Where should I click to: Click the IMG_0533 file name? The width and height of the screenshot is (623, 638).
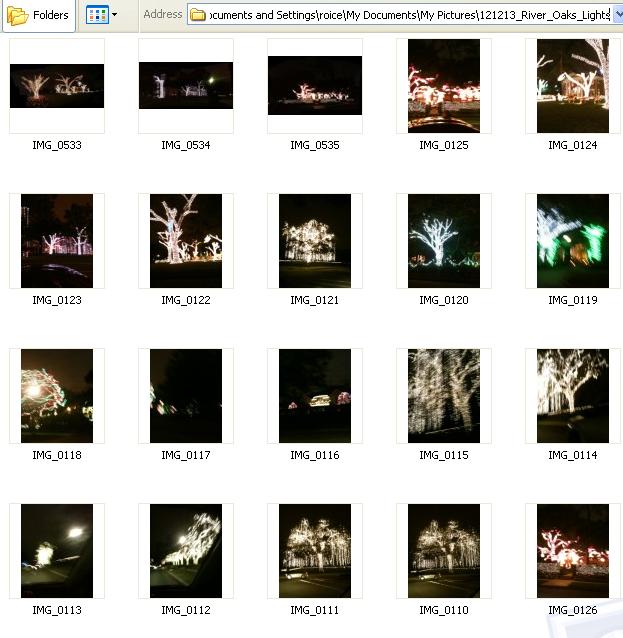pyautogui.click(x=57, y=145)
